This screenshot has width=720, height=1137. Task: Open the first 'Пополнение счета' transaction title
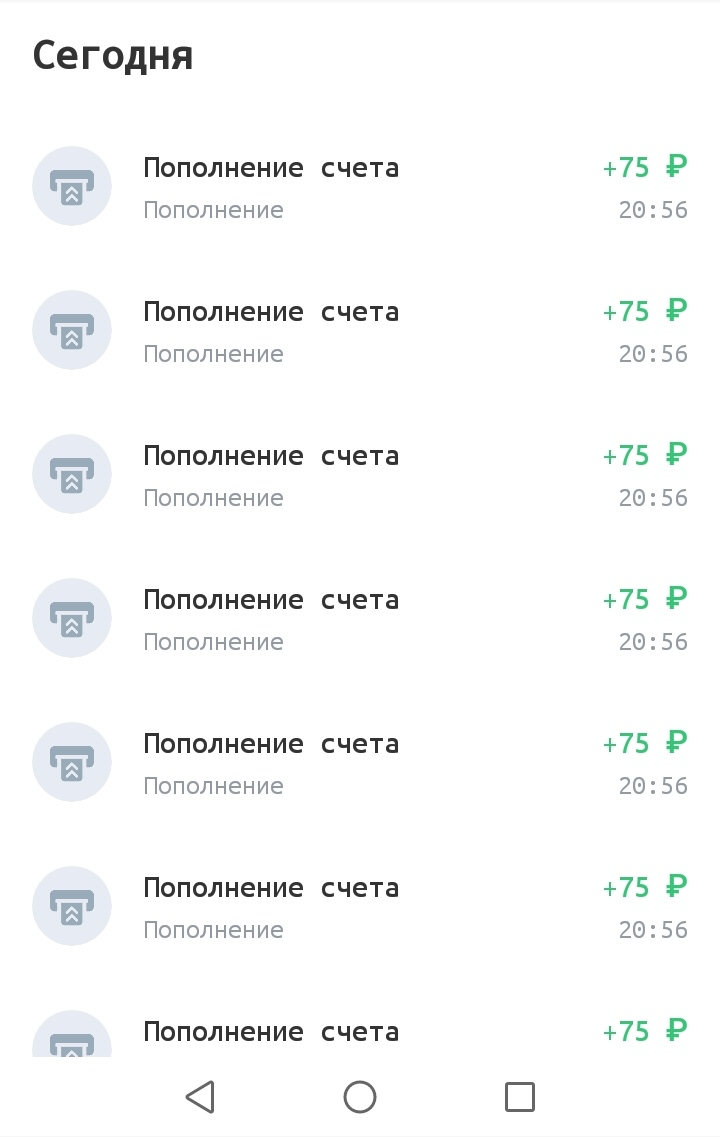(271, 168)
